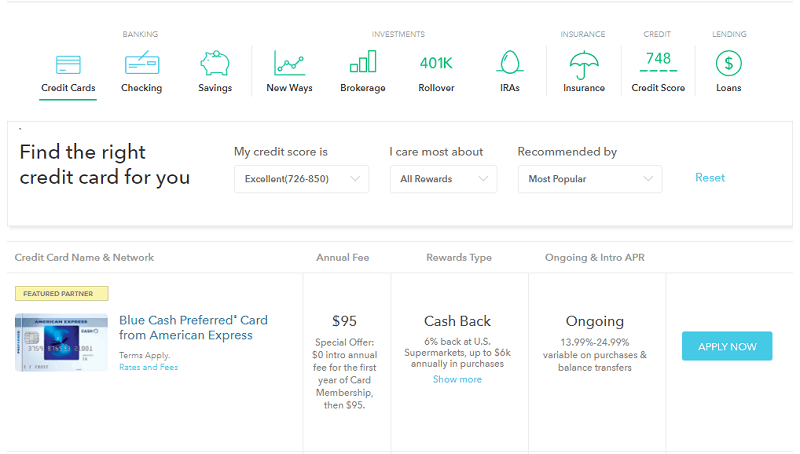Open the Rates and Fees link
800x454 pixels.
(148, 367)
